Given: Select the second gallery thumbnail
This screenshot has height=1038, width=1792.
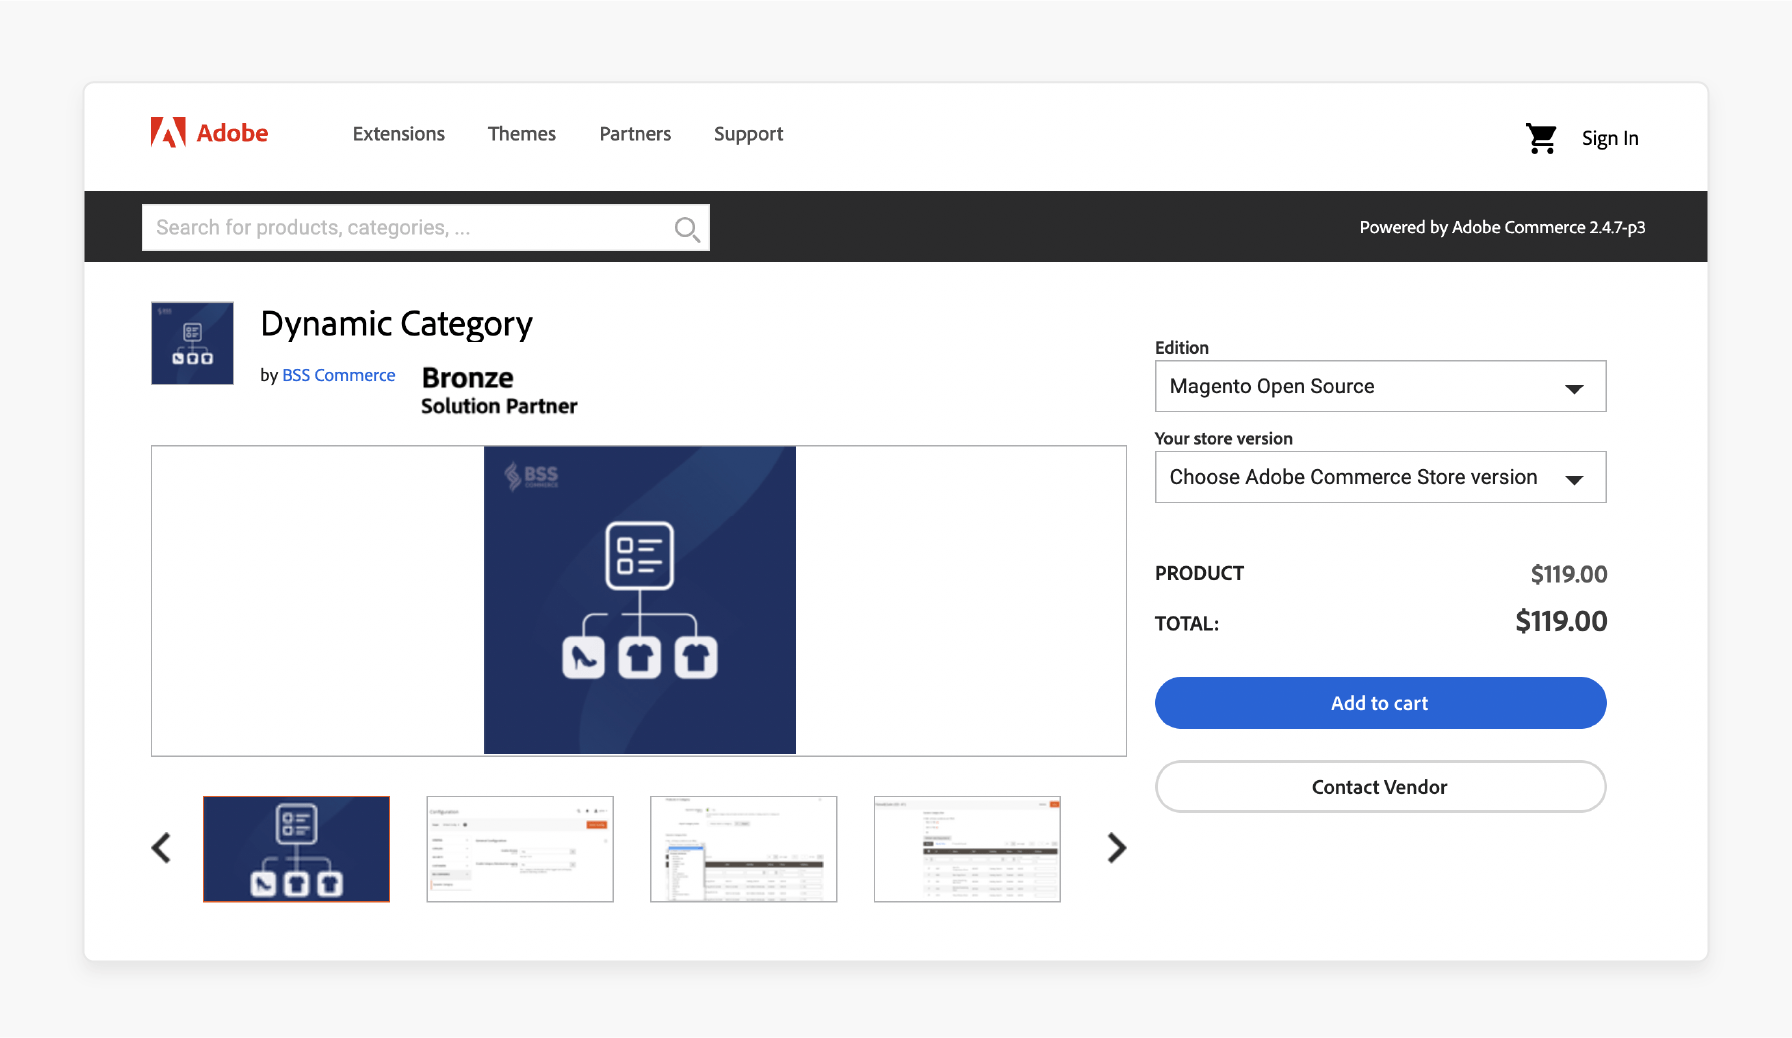Looking at the screenshot, I should pyautogui.click(x=519, y=848).
